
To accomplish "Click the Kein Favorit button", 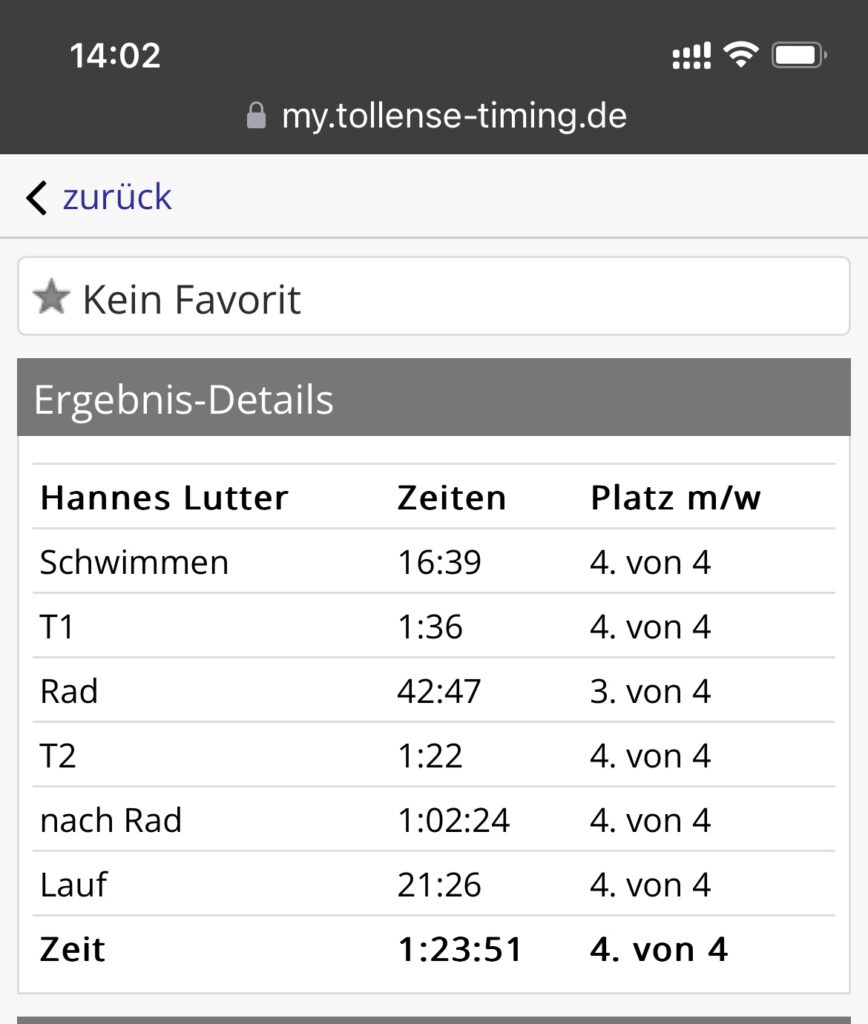I will [434, 296].
